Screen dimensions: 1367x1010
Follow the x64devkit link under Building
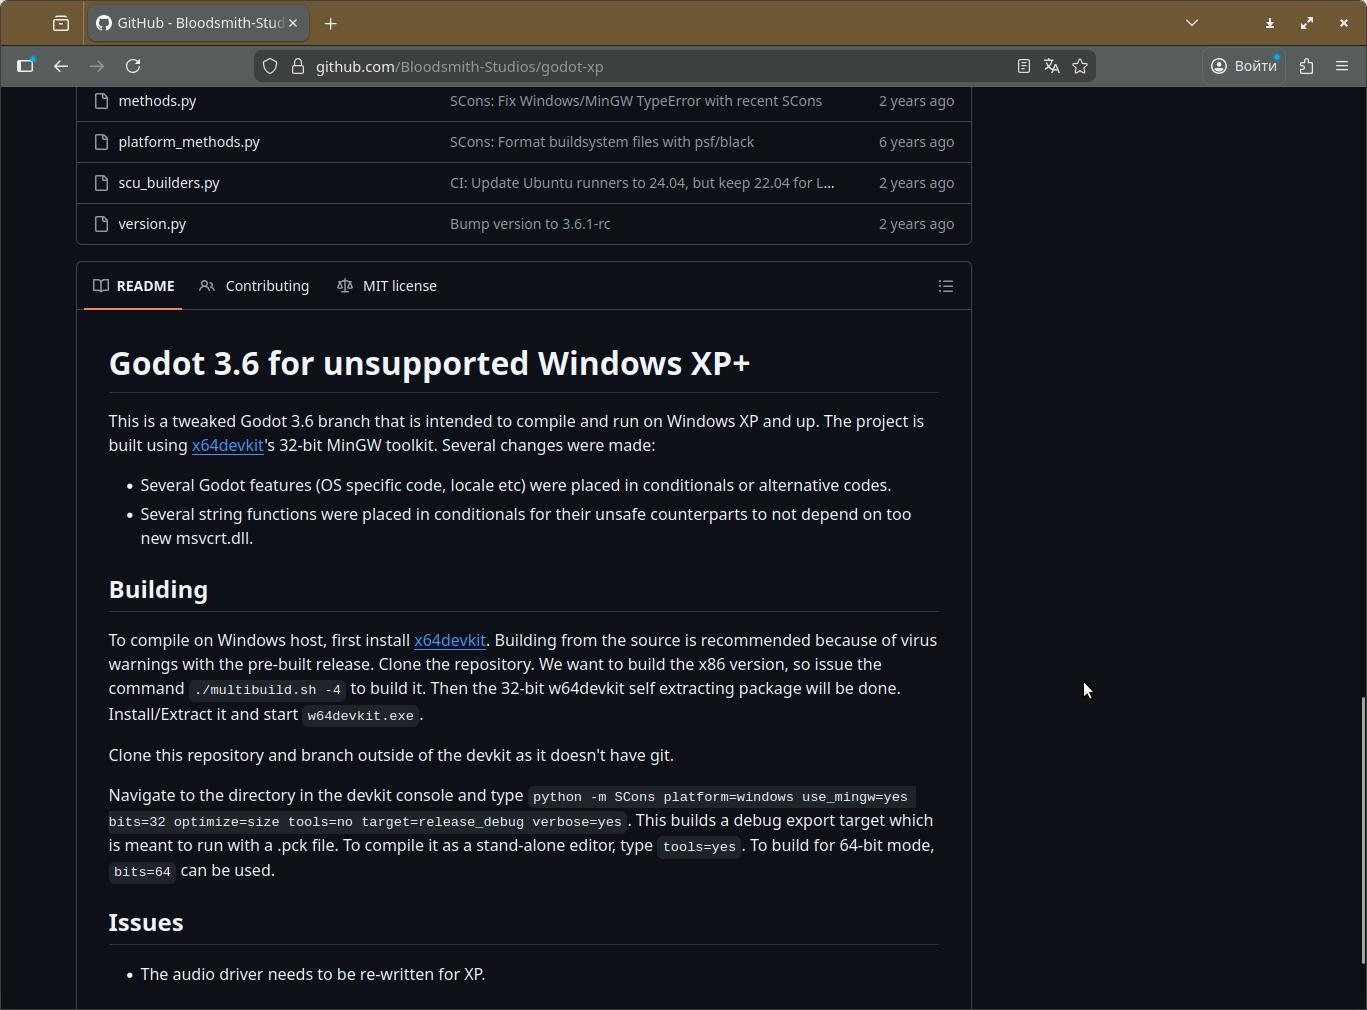coord(450,640)
